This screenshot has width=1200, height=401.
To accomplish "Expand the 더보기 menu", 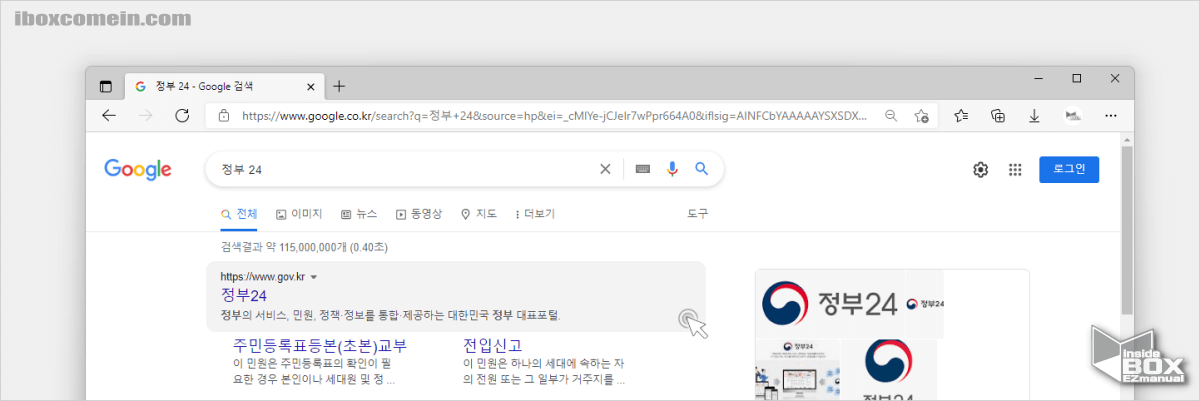I will 535,214.
